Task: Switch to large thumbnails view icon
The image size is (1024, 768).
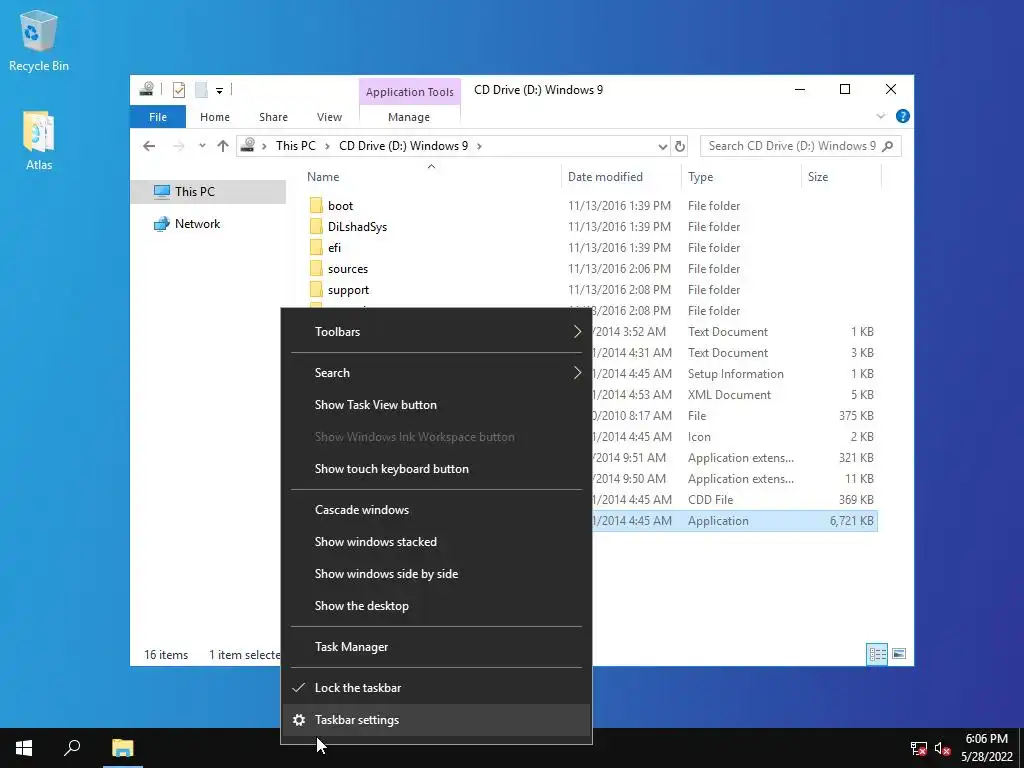Action: pyautogui.click(x=899, y=654)
